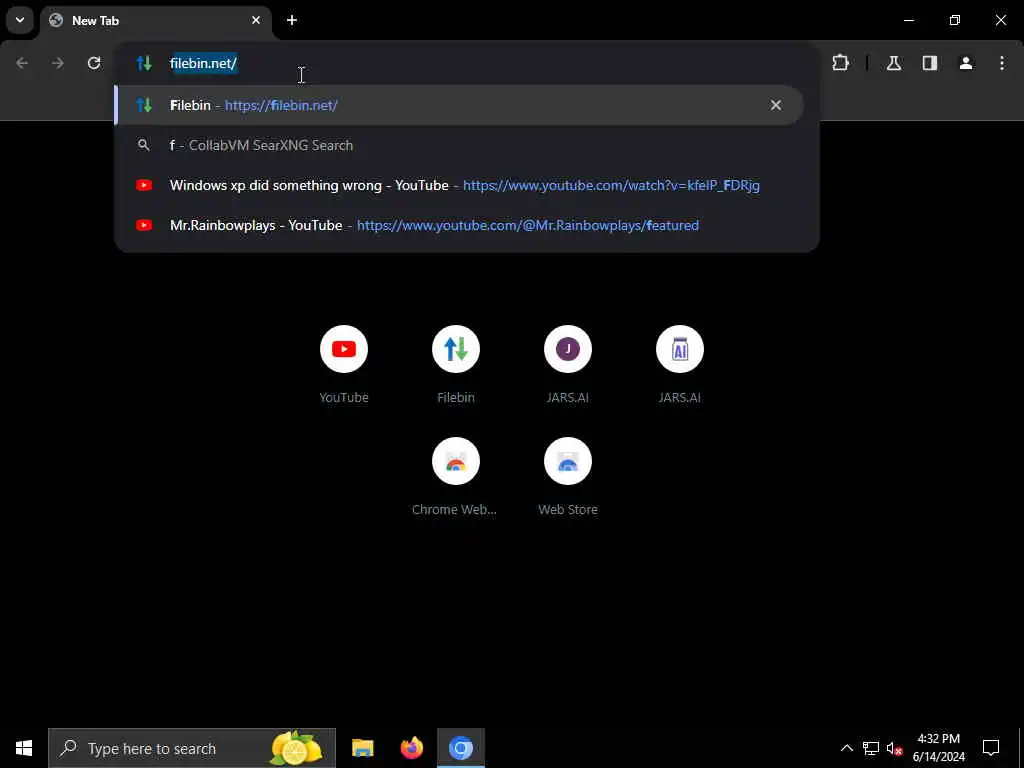1024x768 pixels.
Task: Open the notification center icon
Action: pos(991,748)
